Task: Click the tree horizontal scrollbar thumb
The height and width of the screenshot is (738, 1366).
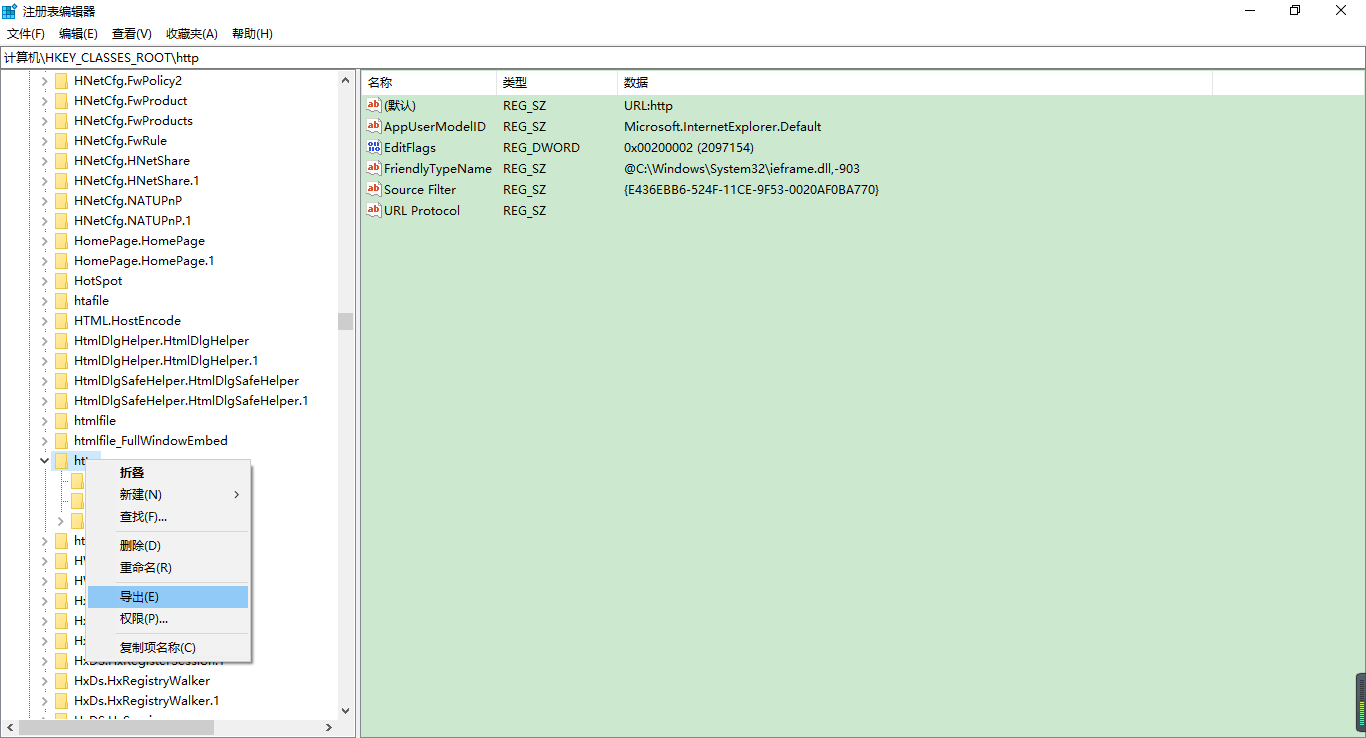Action: coord(116,728)
